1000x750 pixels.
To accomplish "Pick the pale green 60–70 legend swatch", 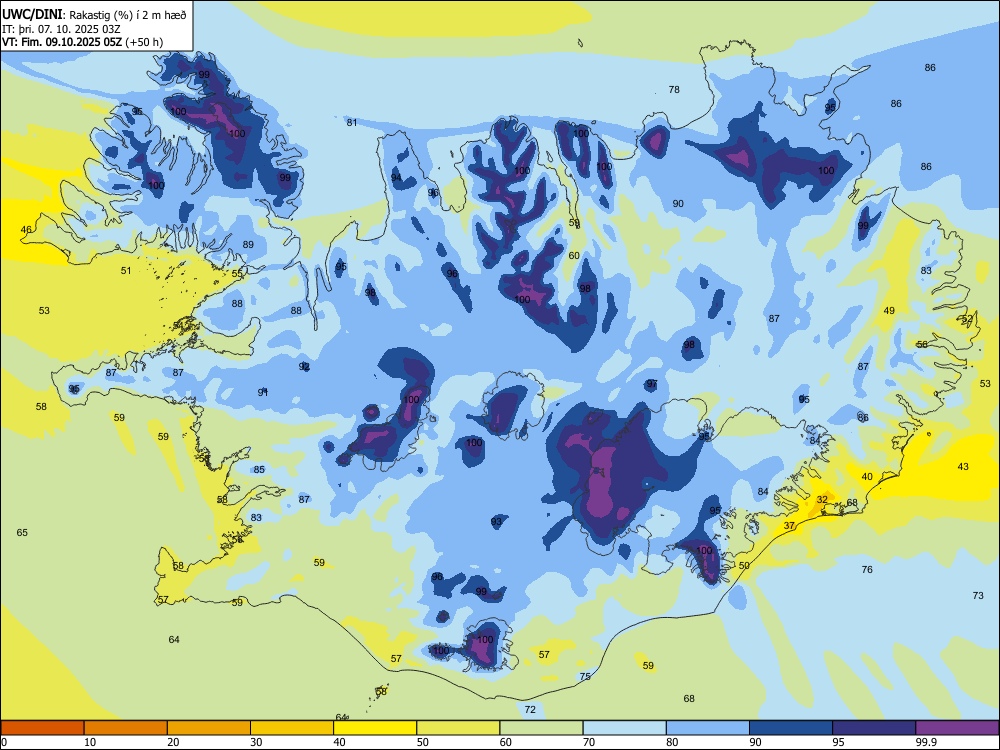I will coord(541,728).
